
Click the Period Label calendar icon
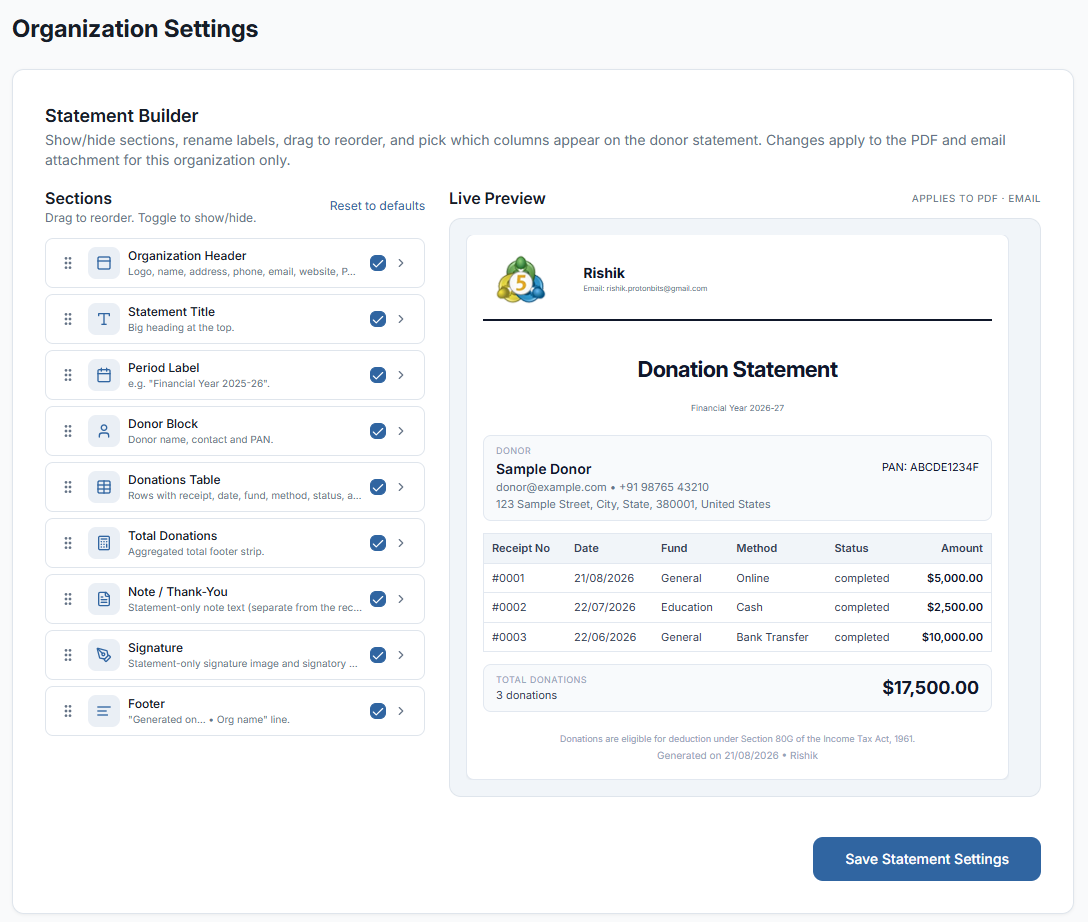[103, 375]
